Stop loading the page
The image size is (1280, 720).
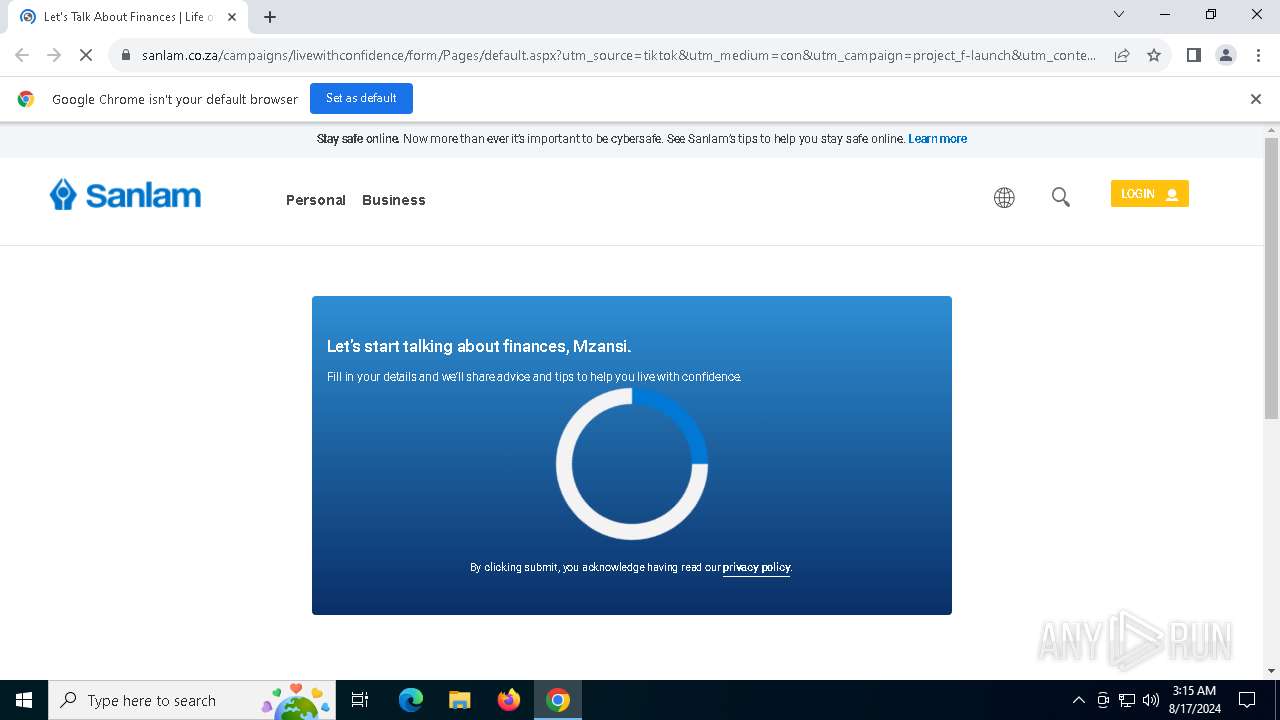(x=86, y=55)
